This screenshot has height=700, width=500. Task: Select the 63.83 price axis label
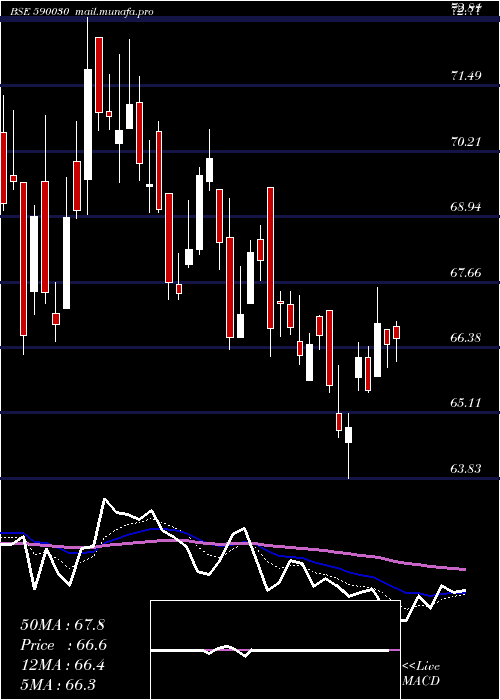(466, 468)
